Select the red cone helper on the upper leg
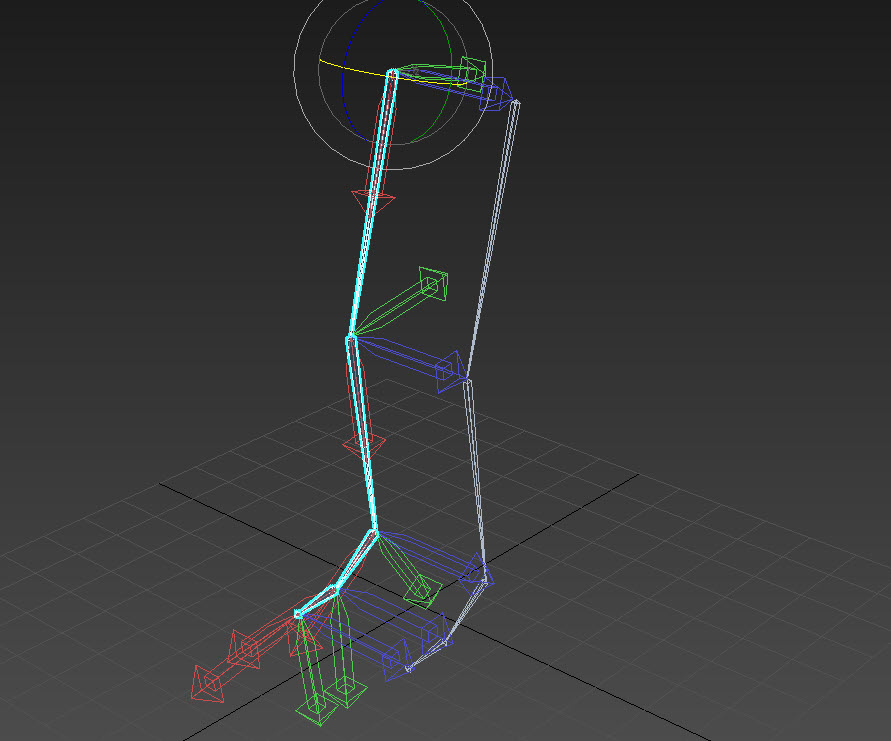Viewport: 891px width, 741px height. point(373,202)
